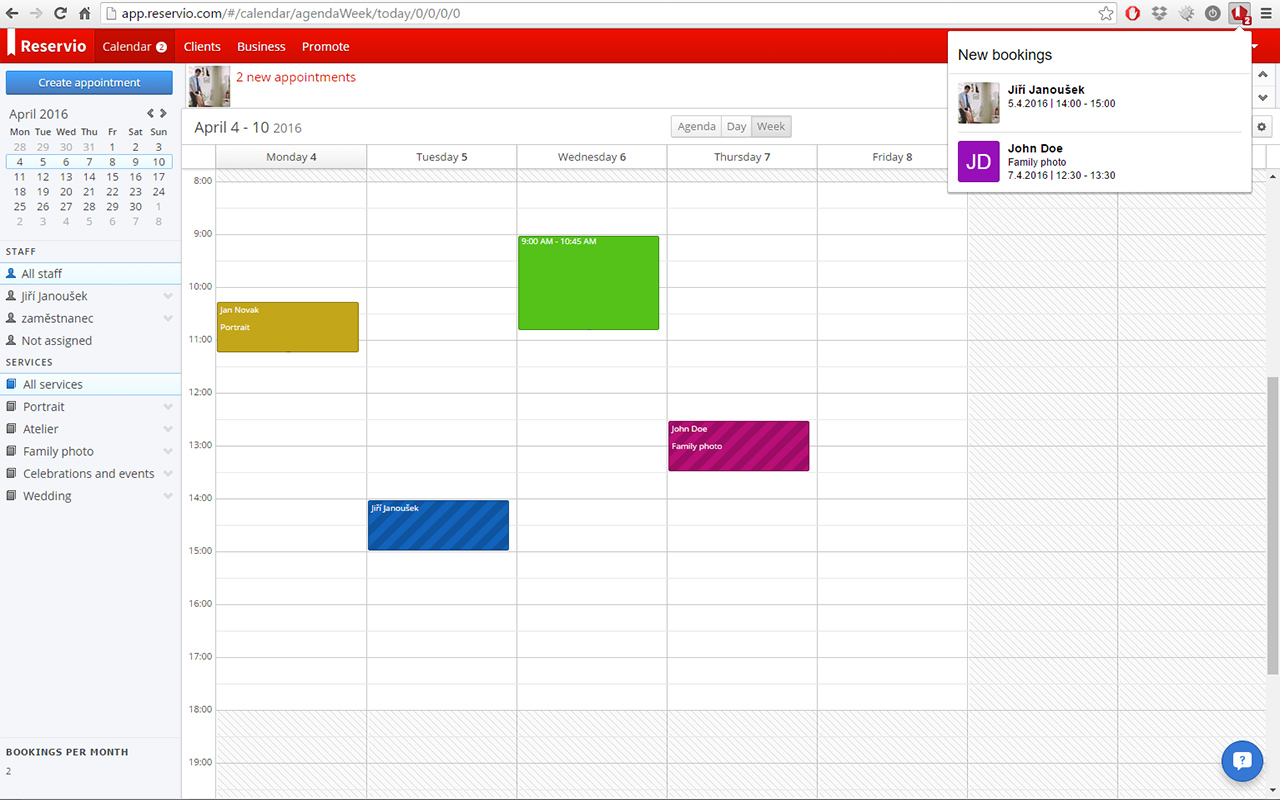Image resolution: width=1280 pixels, height=800 pixels.
Task: Open the Clients menu
Action: 202,46
